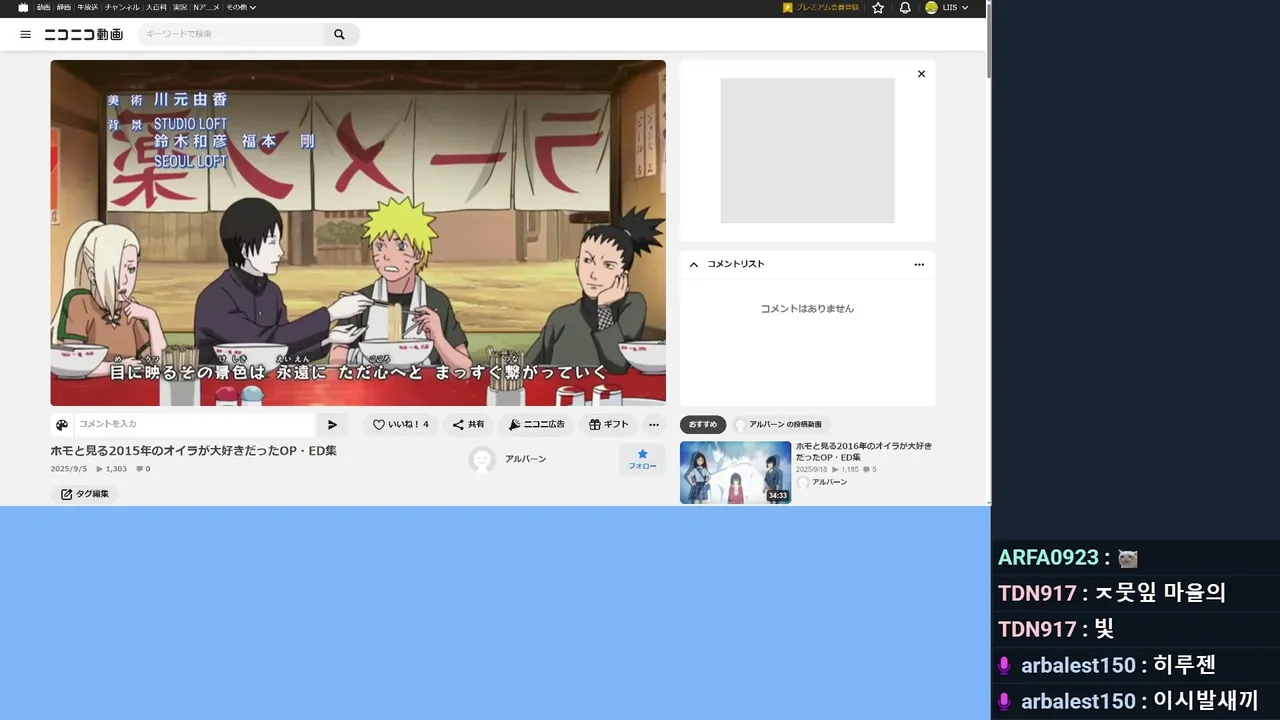1280x720 pixels.
Task: Open the comment color palette icon
Action: pyautogui.click(x=62, y=425)
